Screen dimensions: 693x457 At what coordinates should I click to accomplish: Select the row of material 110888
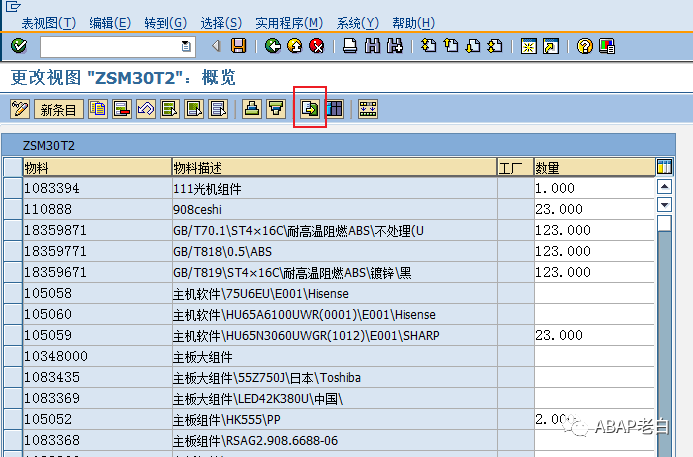click(x=13, y=209)
